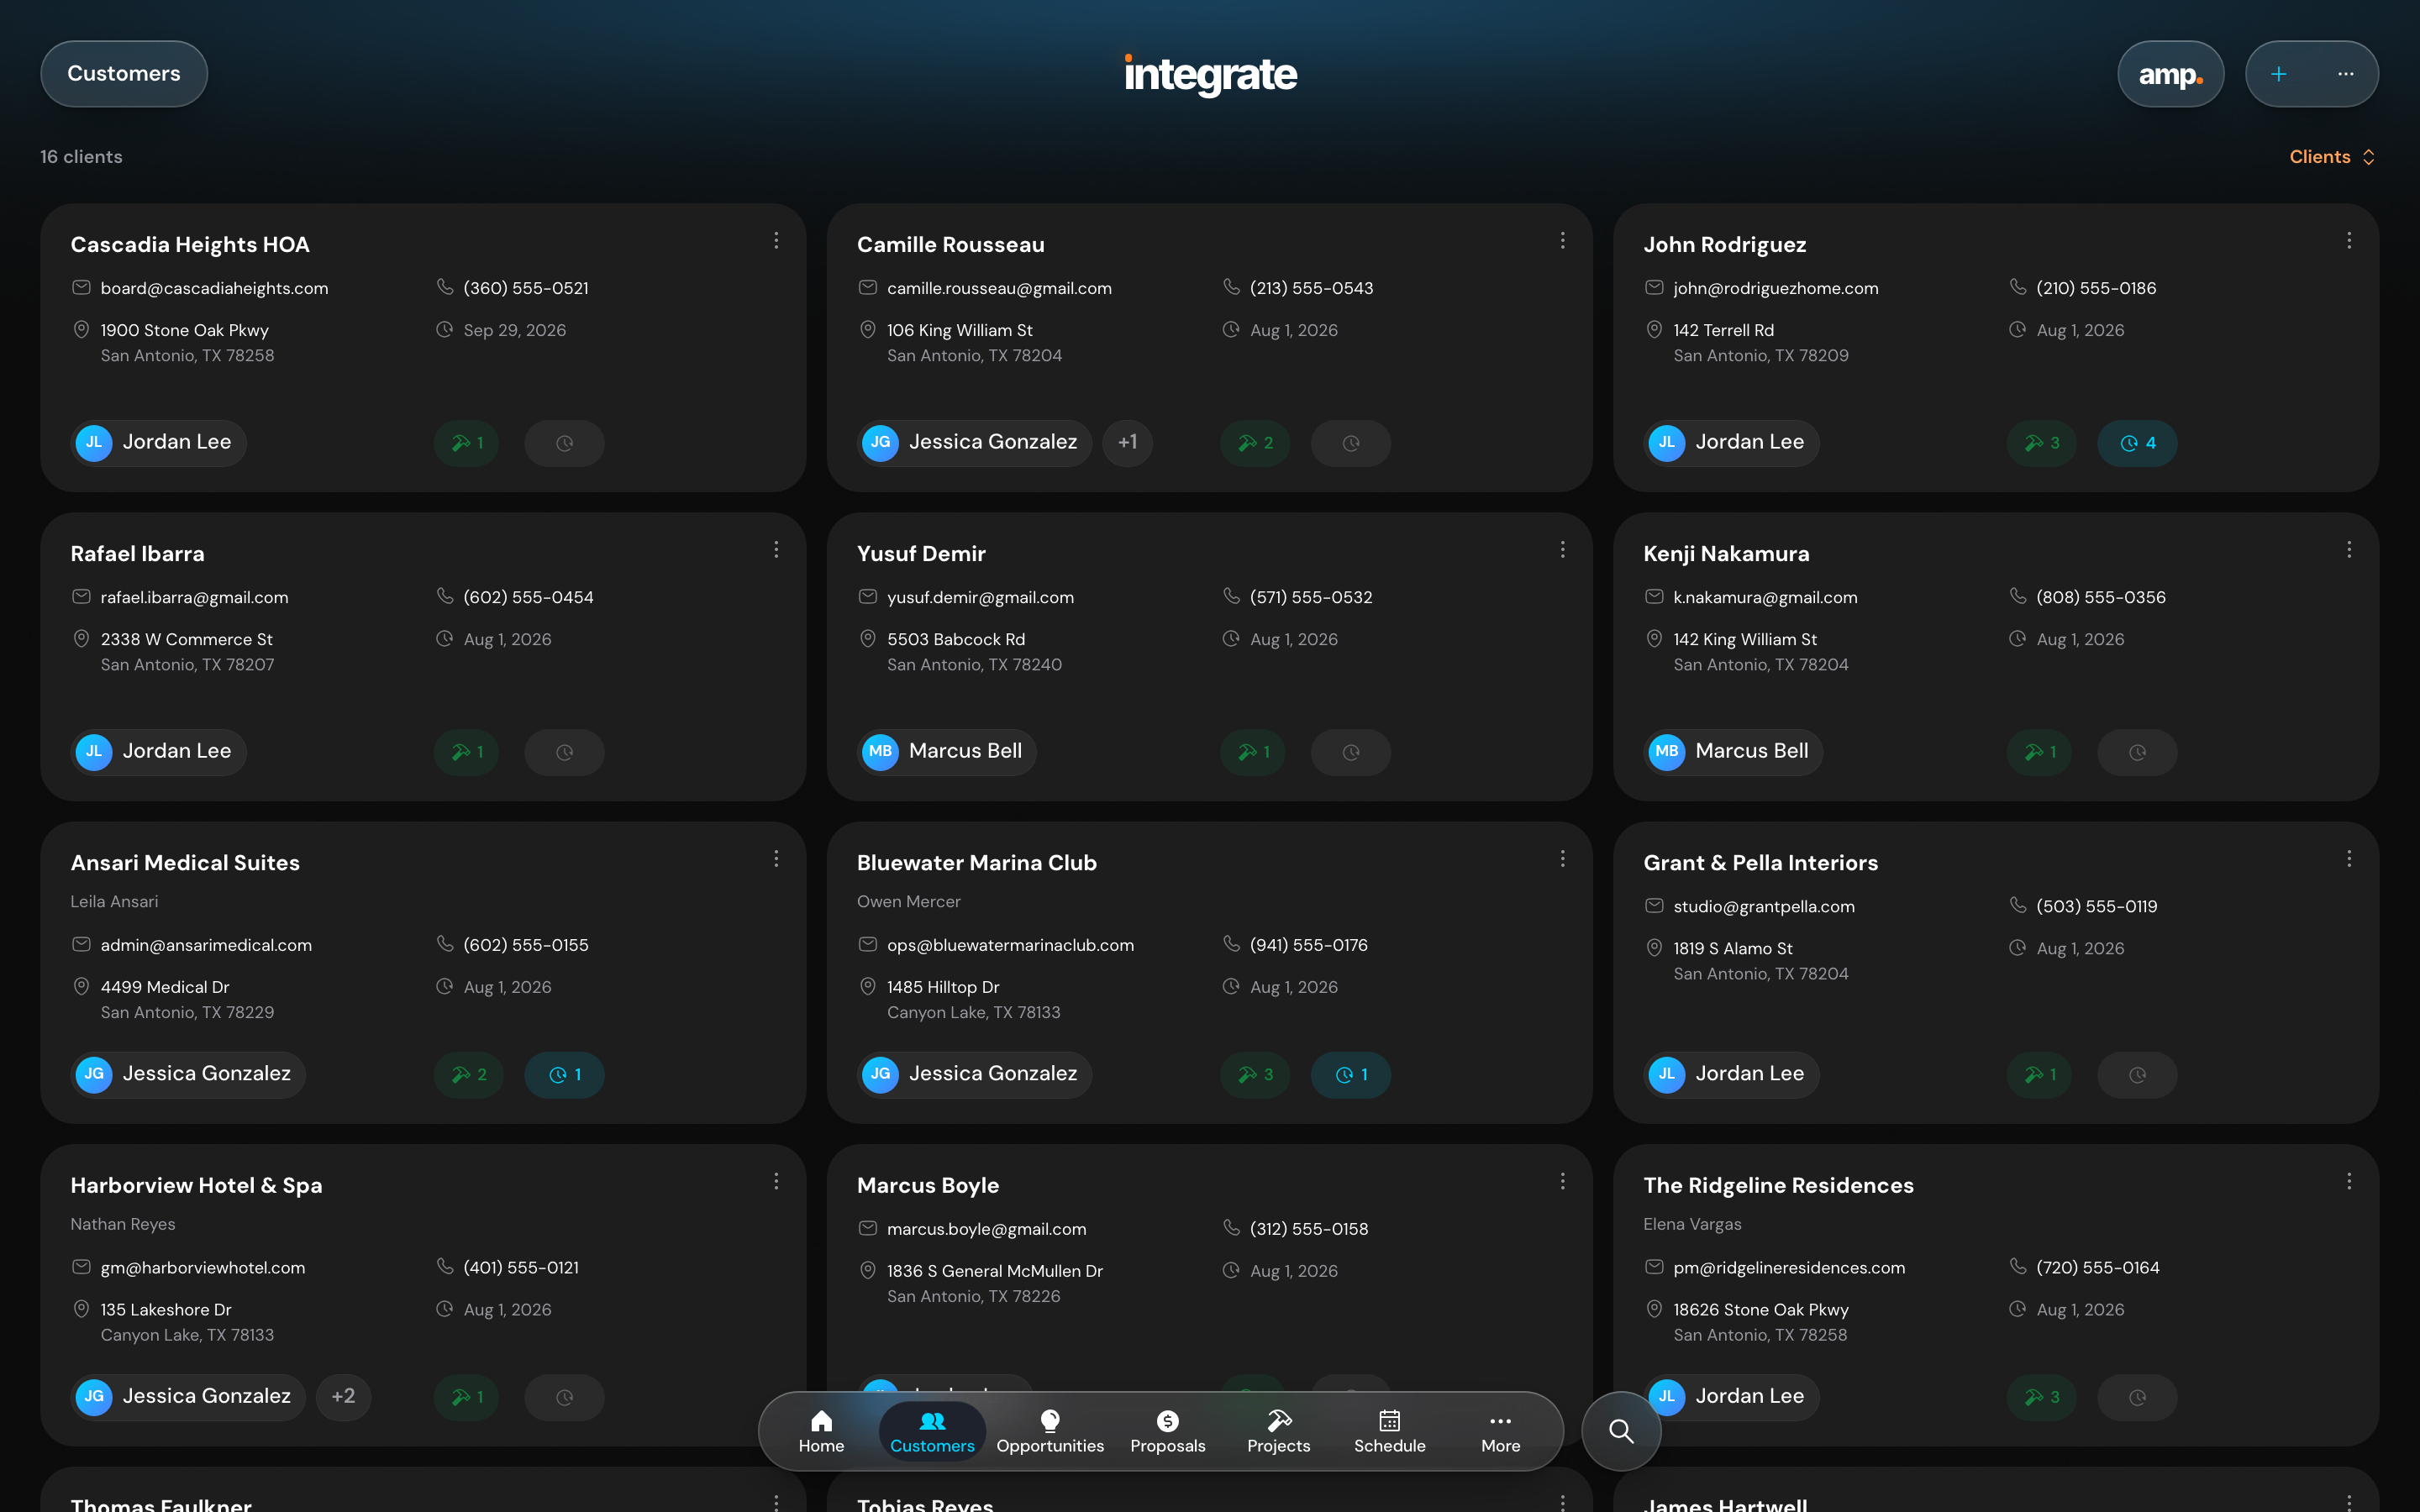Click the phone number (213) 555-0543
This screenshot has height=1512, width=2420.
pyautogui.click(x=1311, y=289)
